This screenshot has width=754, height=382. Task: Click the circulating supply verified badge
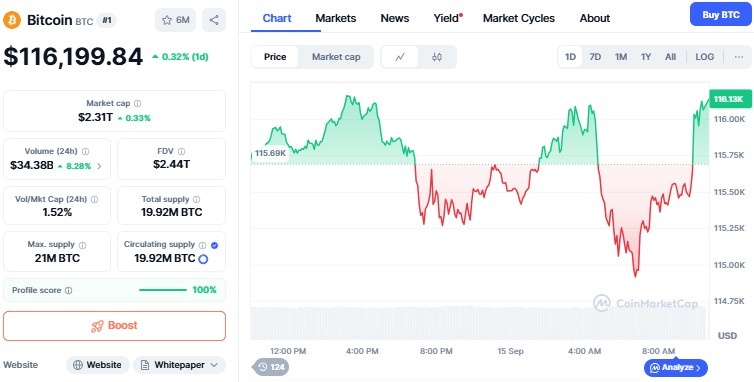[214, 245]
